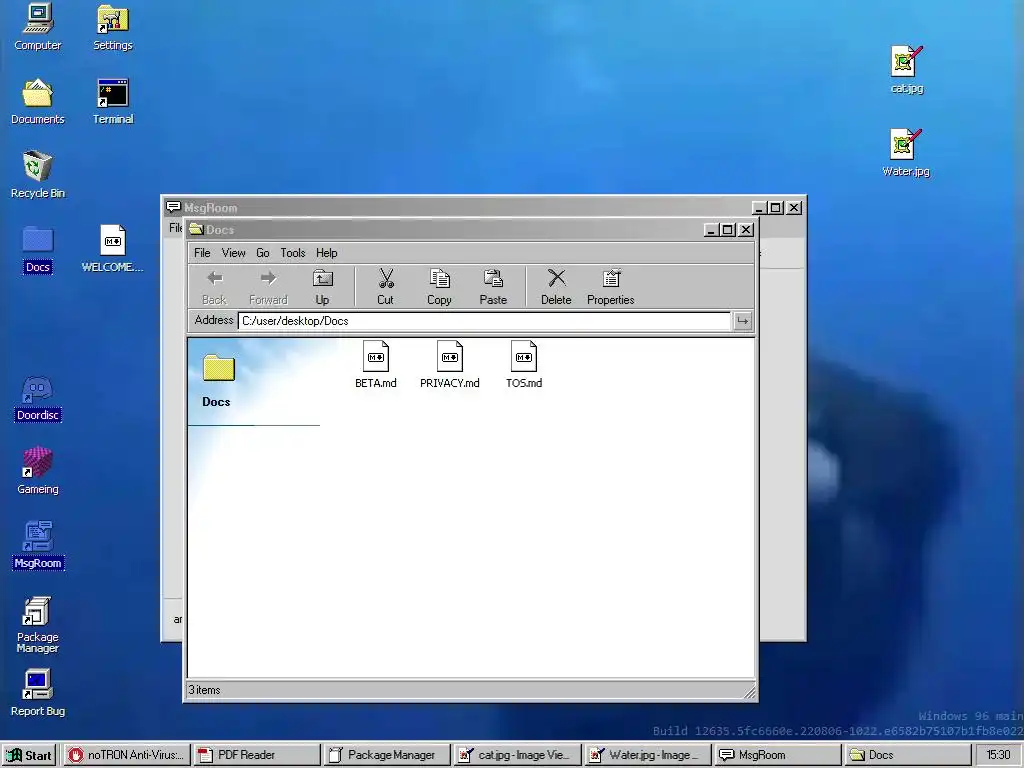The height and width of the screenshot is (768, 1024).
Task: Click the Cut scissors tool
Action: pos(385,287)
